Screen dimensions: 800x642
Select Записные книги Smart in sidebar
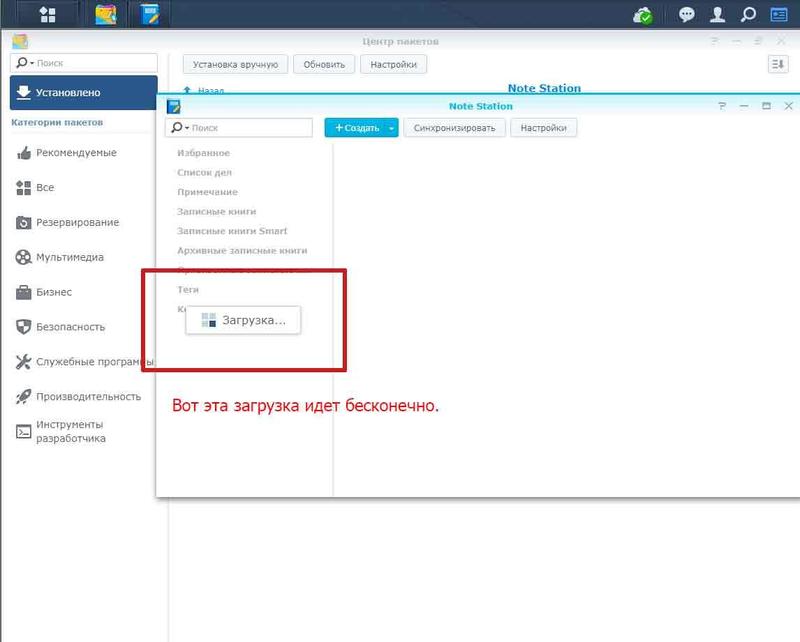click(x=232, y=231)
